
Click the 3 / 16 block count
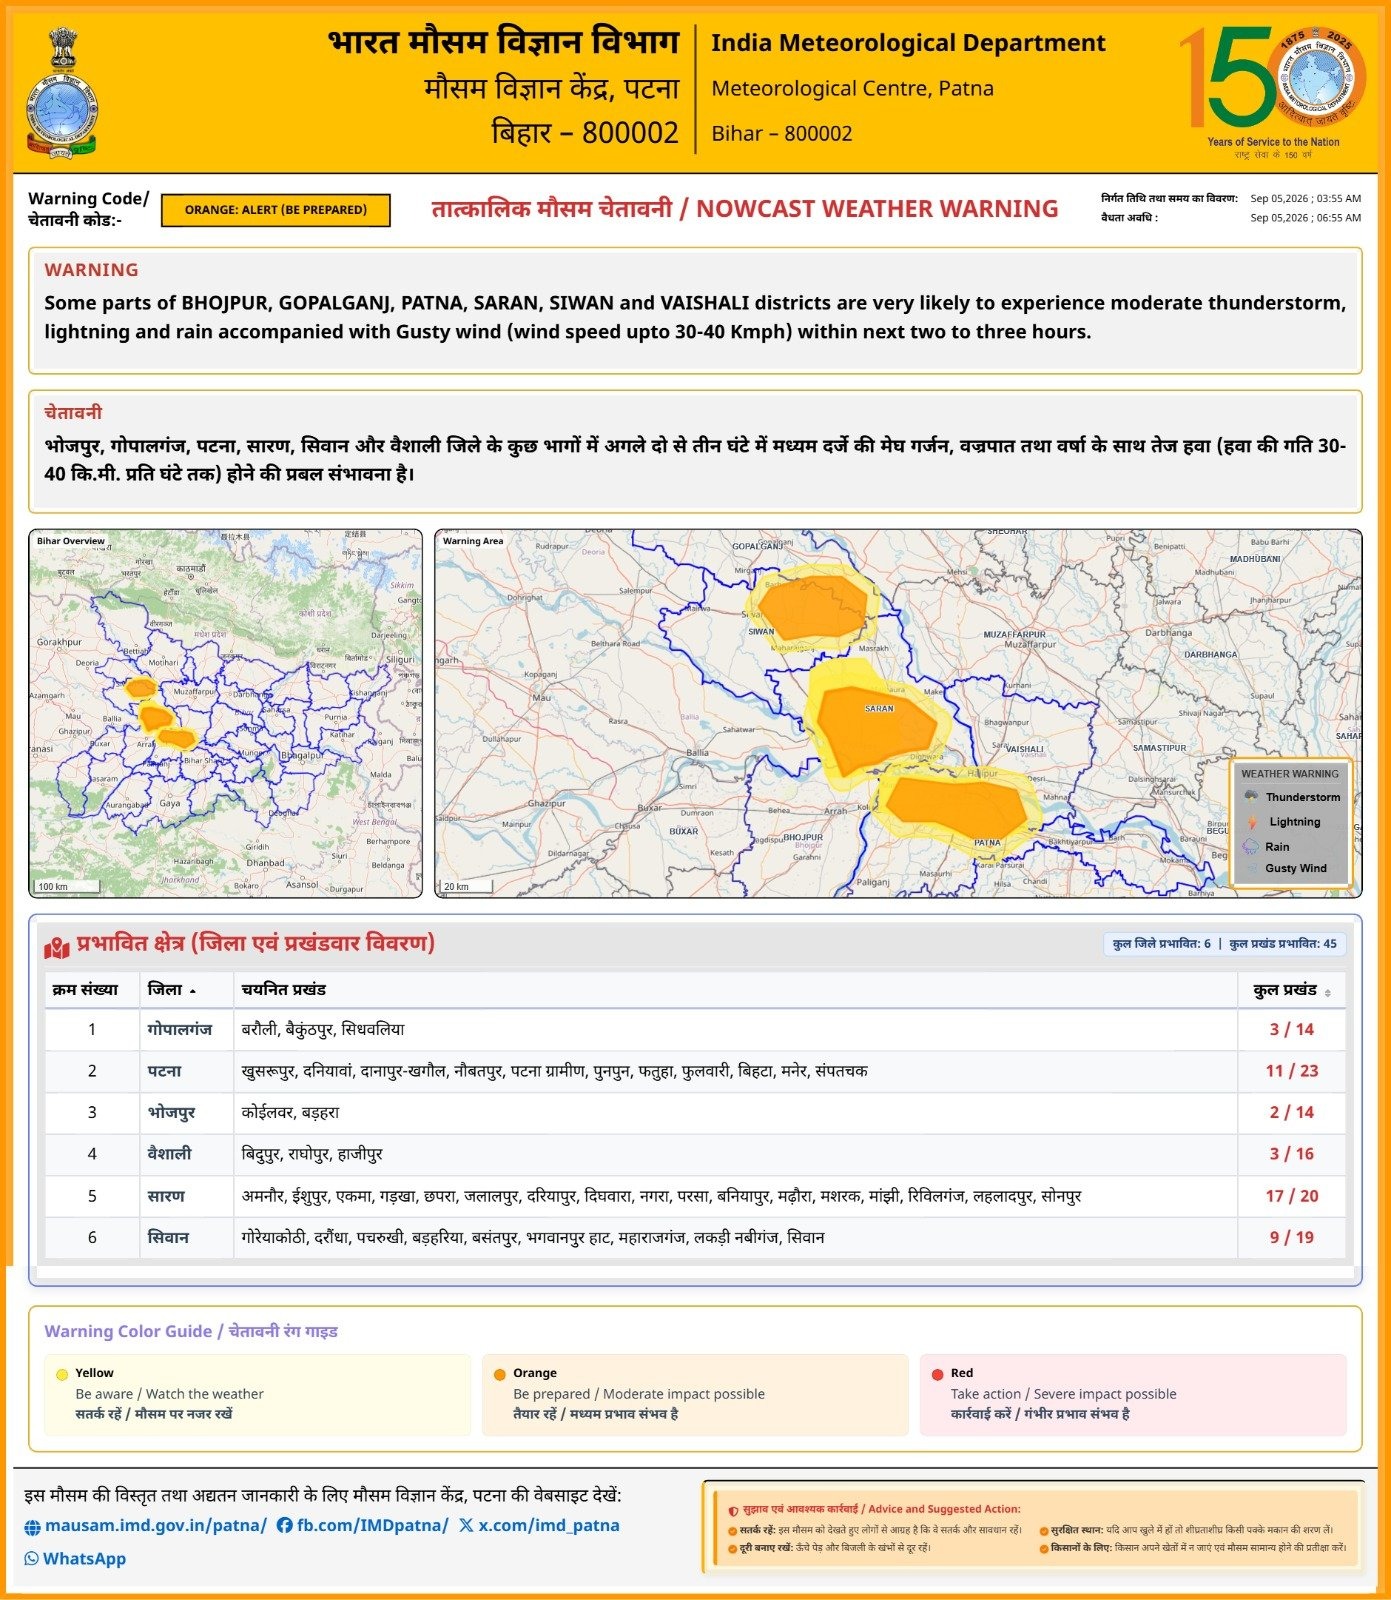1292,1154
